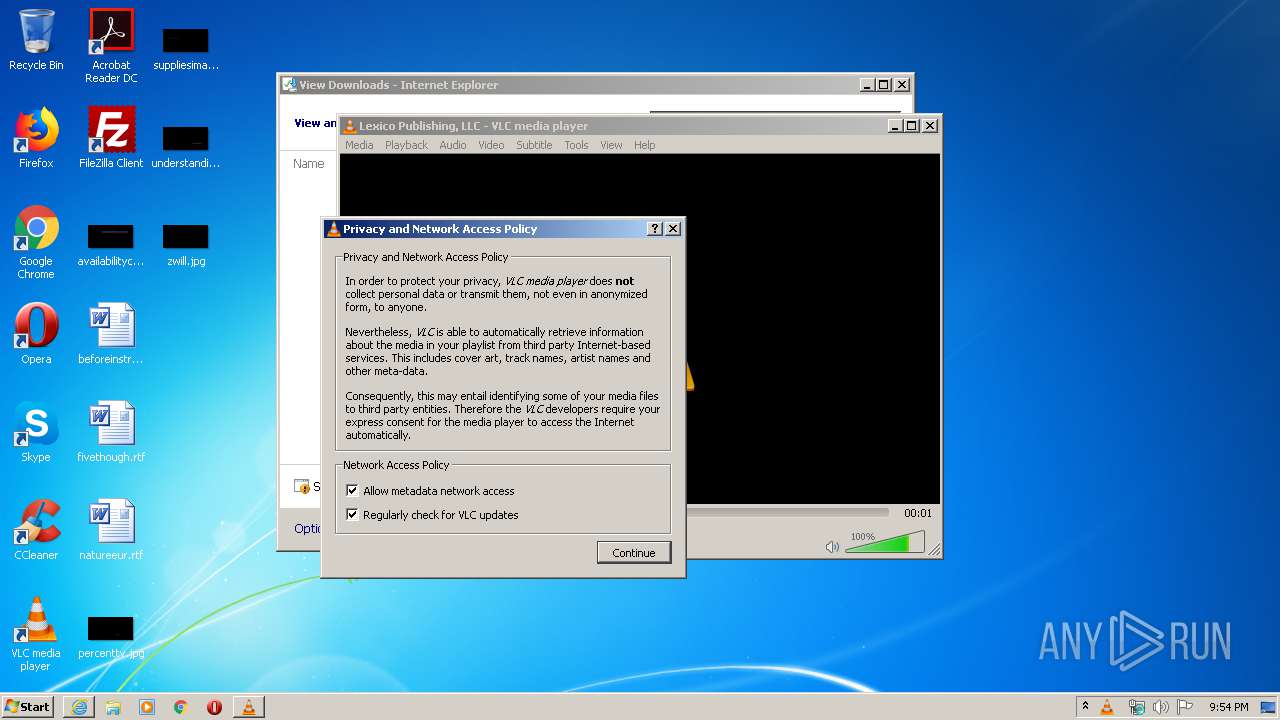Image resolution: width=1280 pixels, height=720 pixels.
Task: Click VLC elapsed time 00:01
Action: tap(918, 513)
